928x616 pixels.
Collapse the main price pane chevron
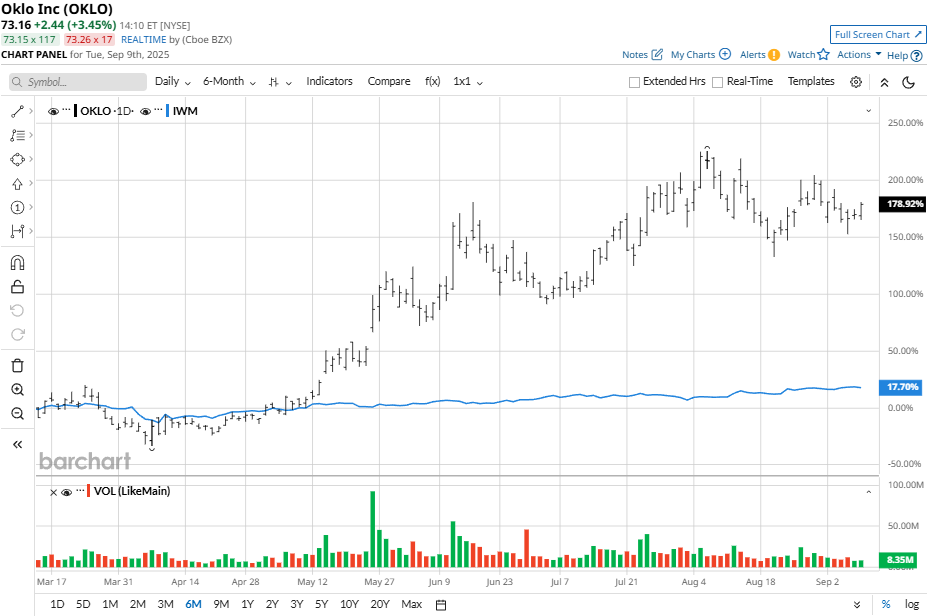point(869,111)
